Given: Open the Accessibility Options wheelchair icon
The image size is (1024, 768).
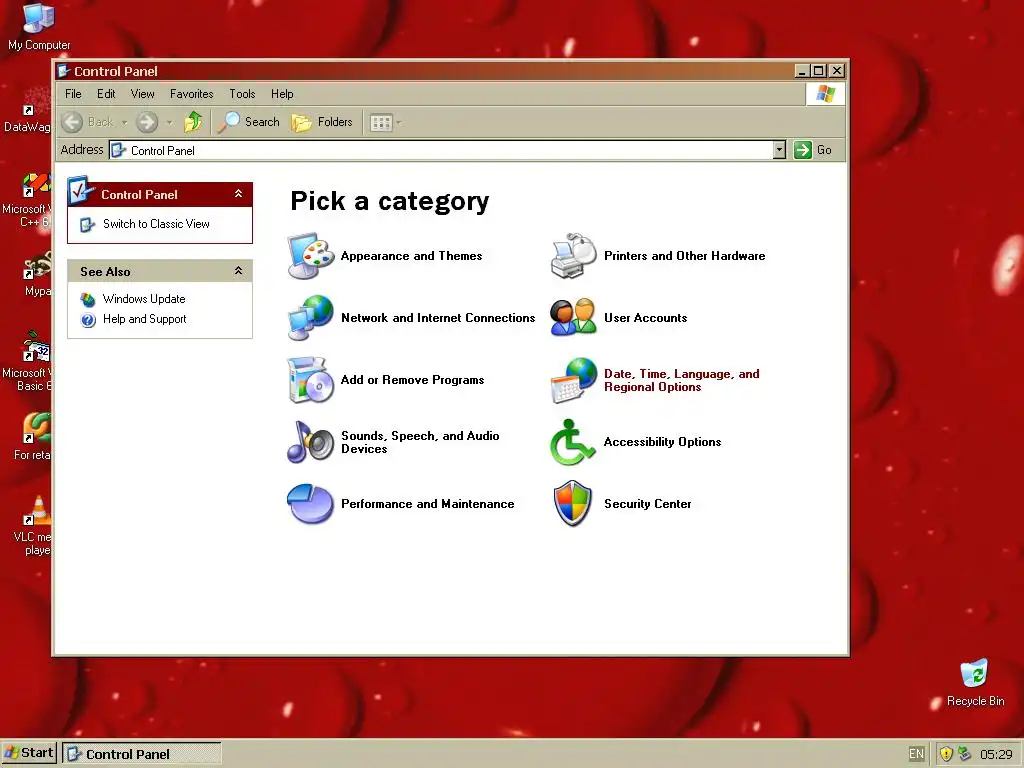Looking at the screenshot, I should pyautogui.click(x=573, y=442).
